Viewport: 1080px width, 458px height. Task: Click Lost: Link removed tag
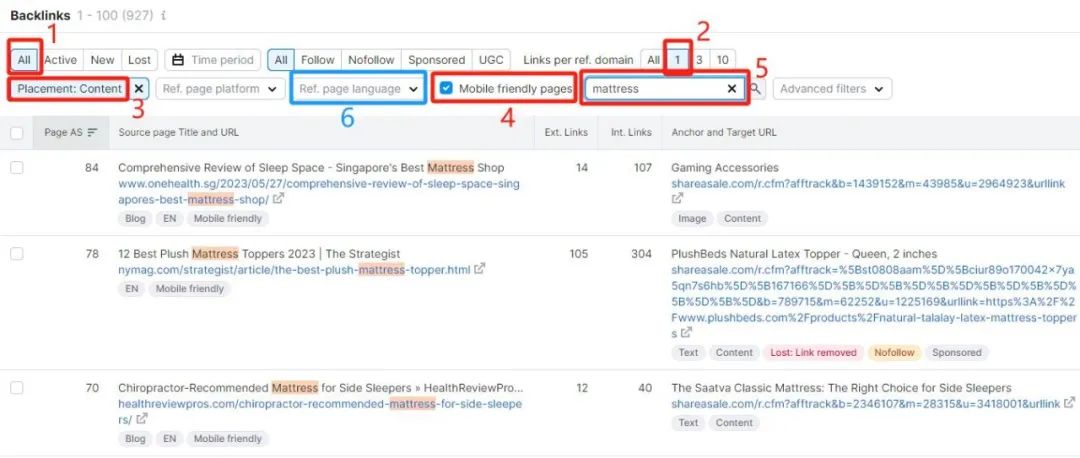813,353
